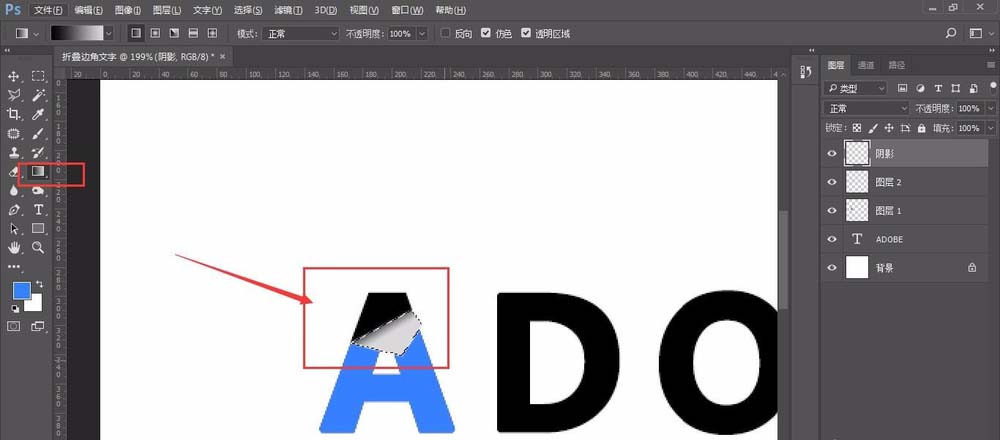
Task: Select the Polygonal Lasso tool
Action: coord(13,95)
